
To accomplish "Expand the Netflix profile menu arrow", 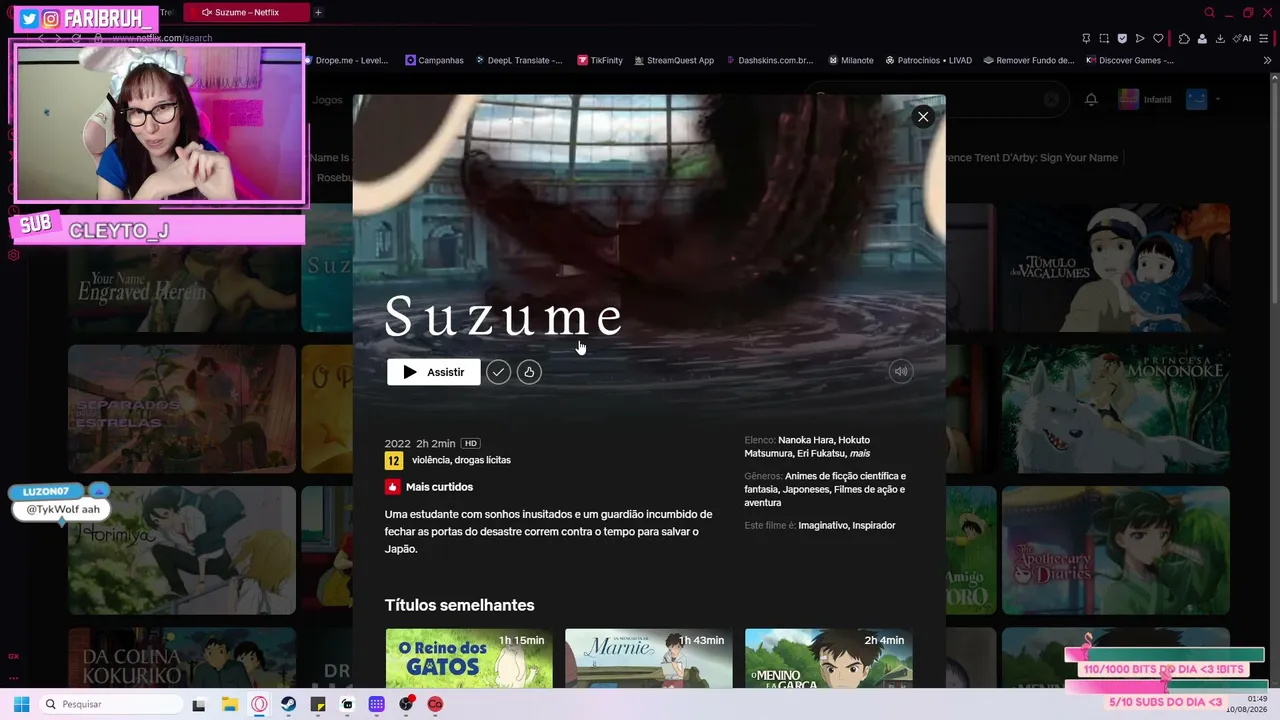I will (1217, 99).
